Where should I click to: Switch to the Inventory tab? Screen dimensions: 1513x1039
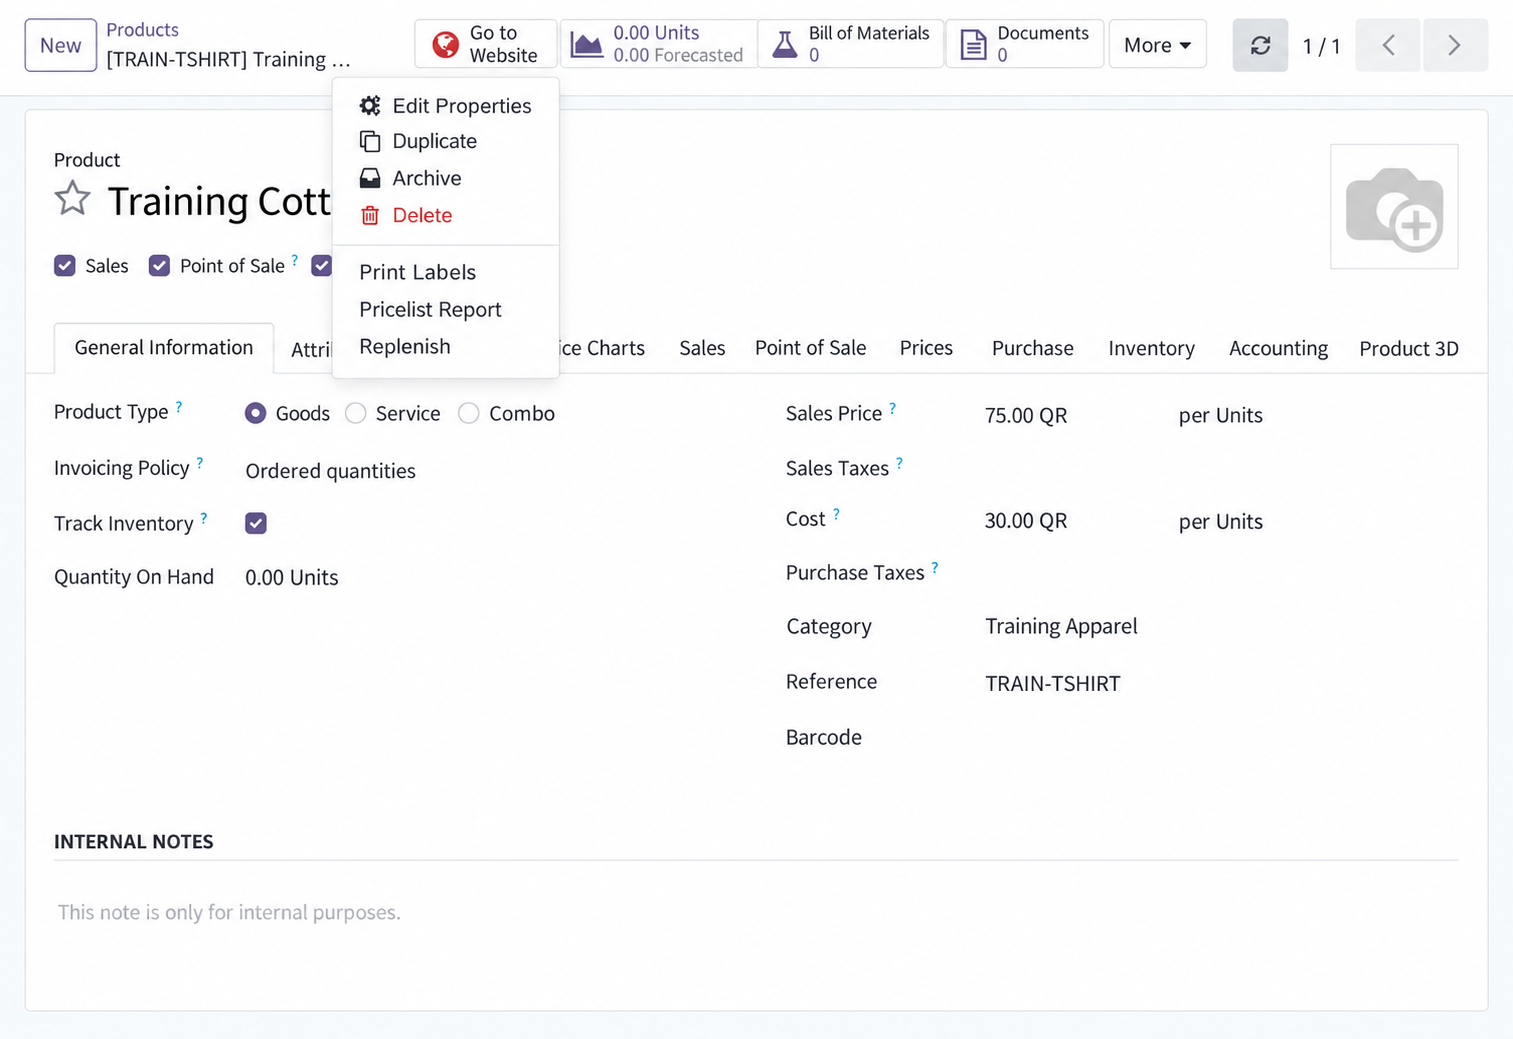(1151, 348)
